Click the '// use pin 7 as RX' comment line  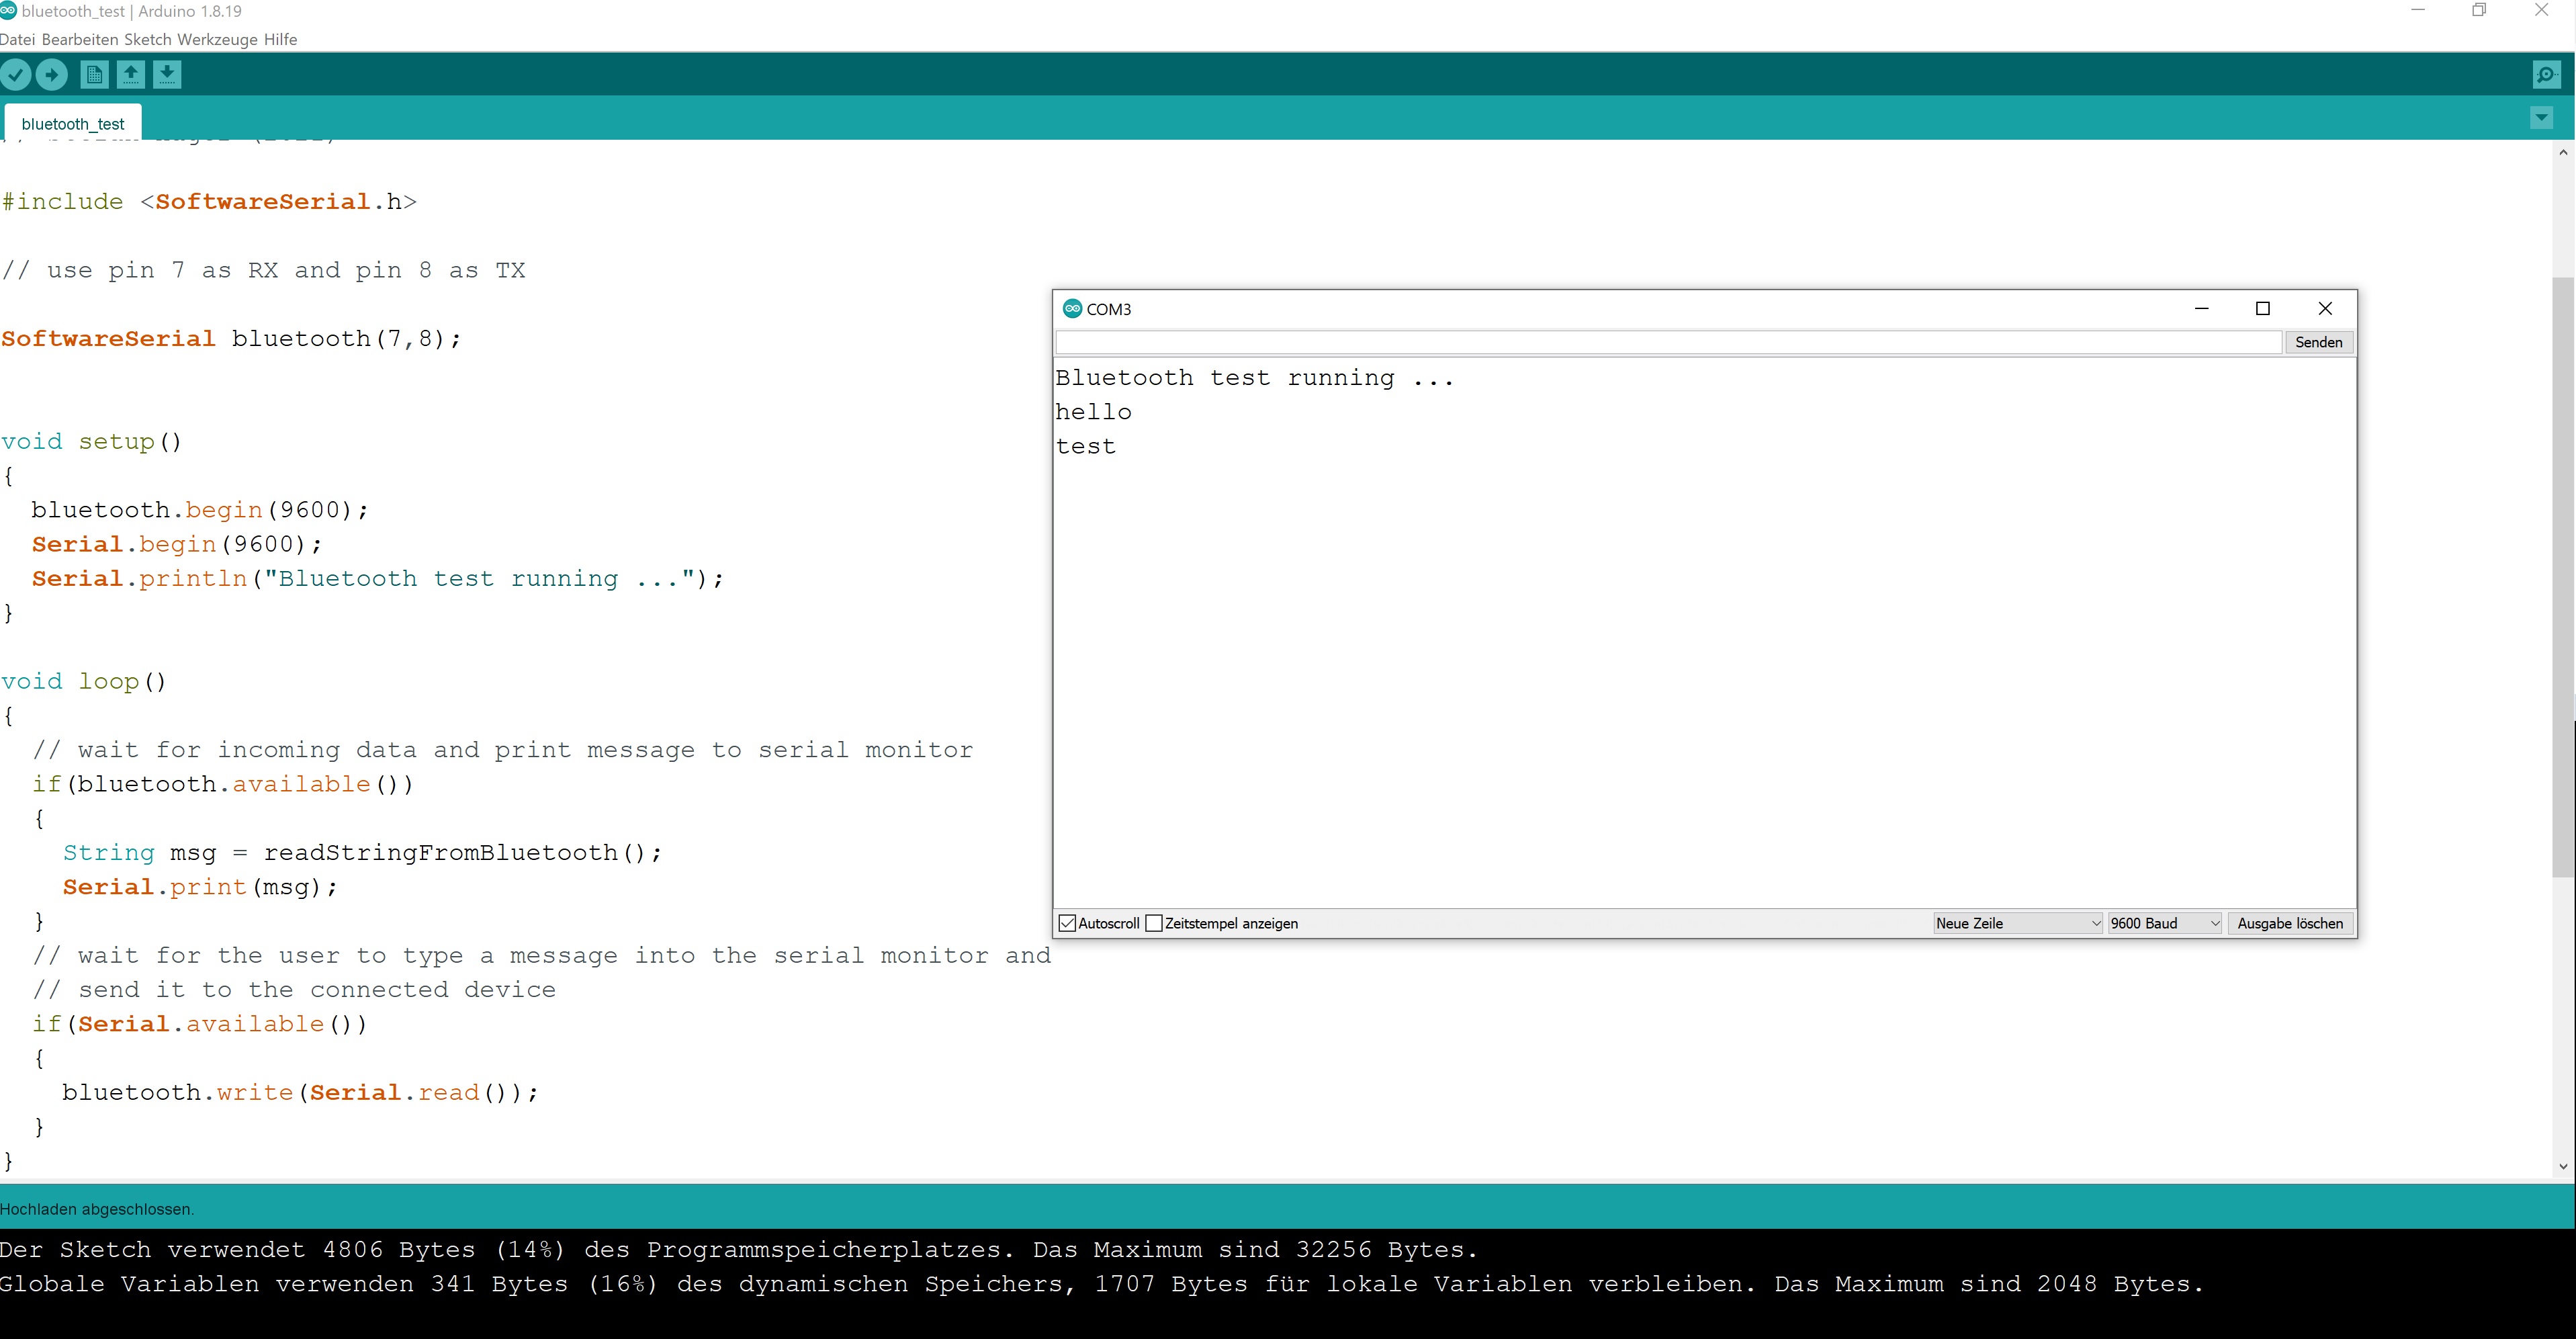click(x=264, y=271)
